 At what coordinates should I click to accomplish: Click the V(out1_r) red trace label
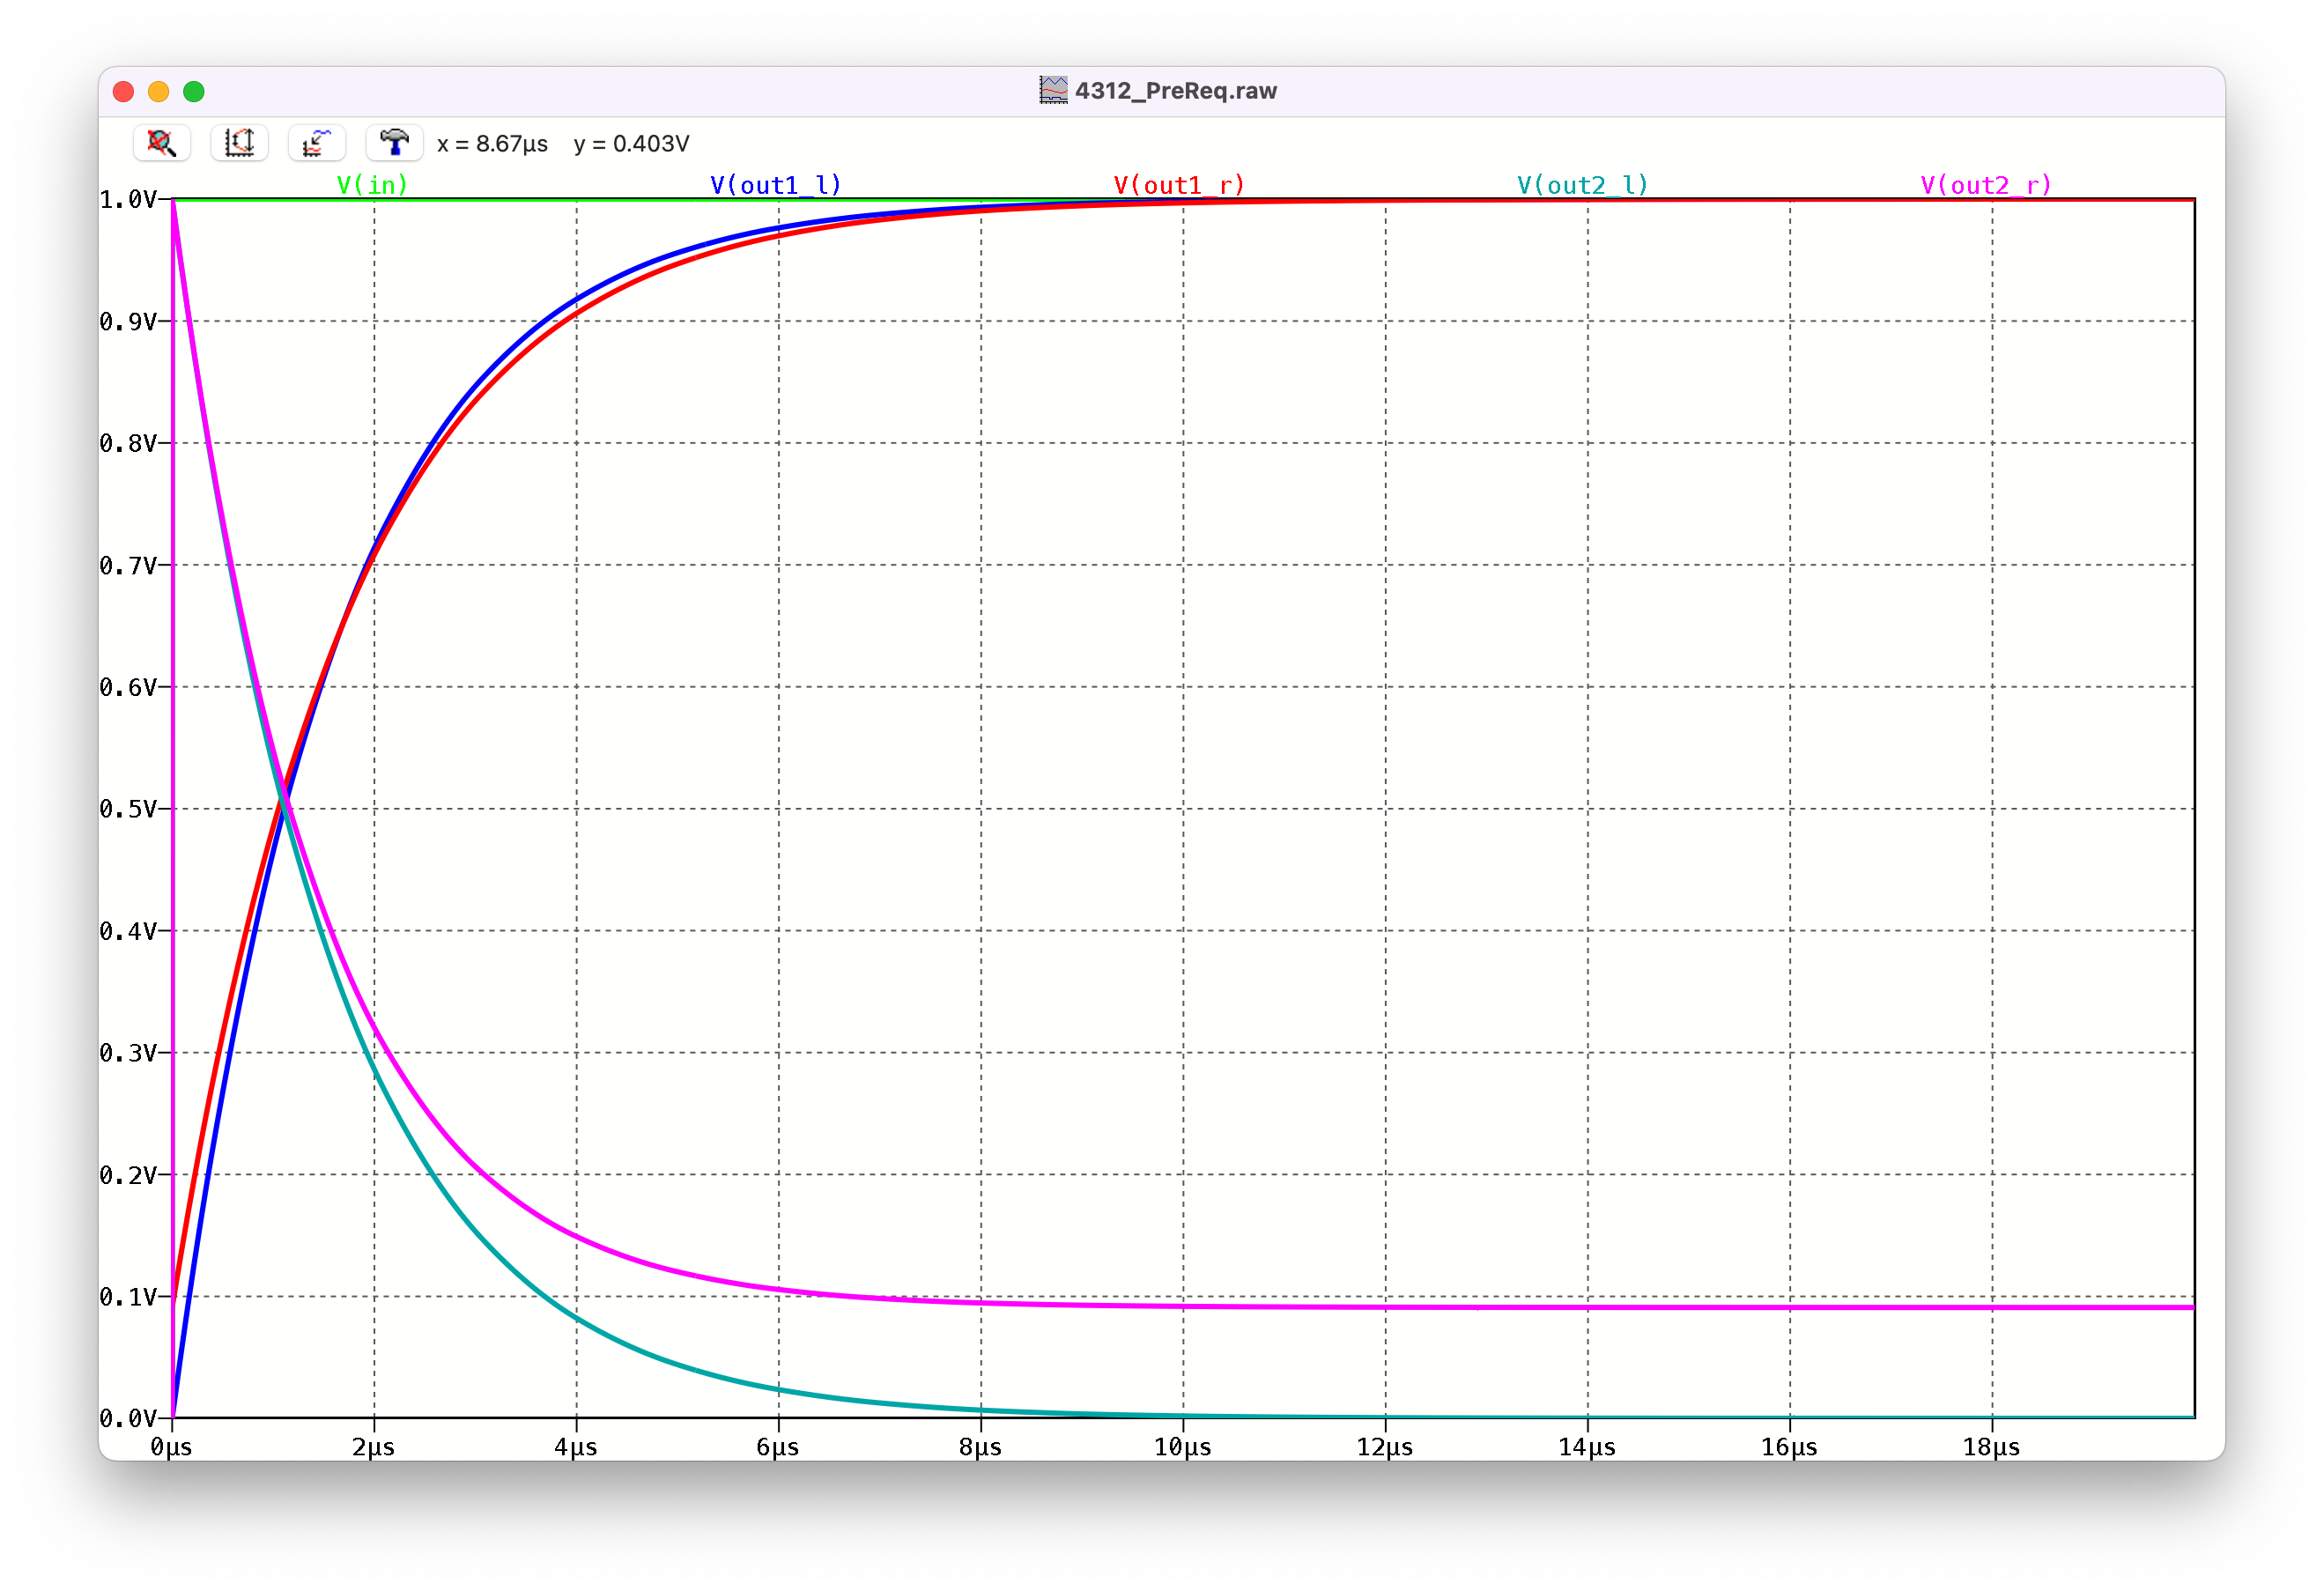click(1179, 185)
